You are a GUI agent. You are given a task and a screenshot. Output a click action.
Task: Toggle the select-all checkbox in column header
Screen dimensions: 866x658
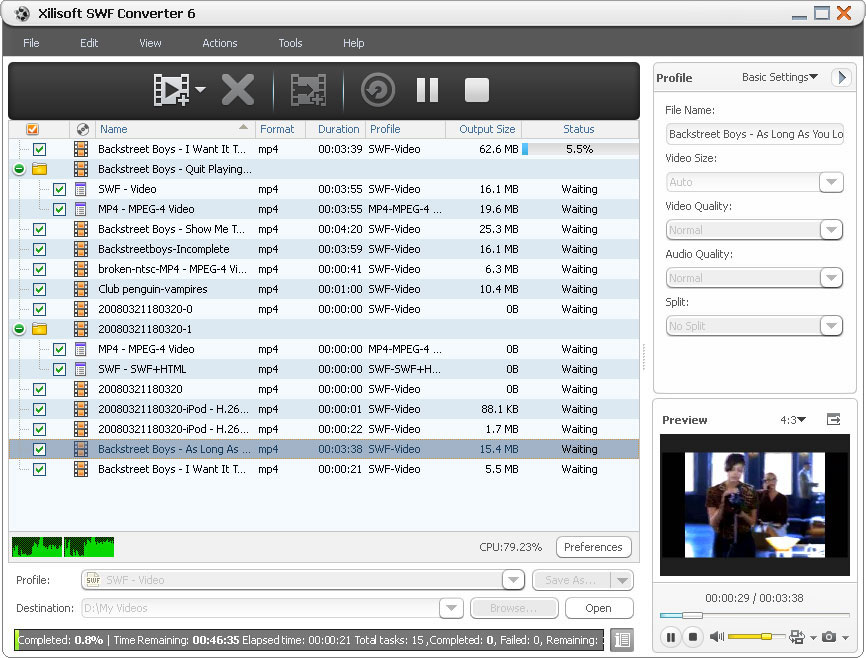(x=30, y=129)
